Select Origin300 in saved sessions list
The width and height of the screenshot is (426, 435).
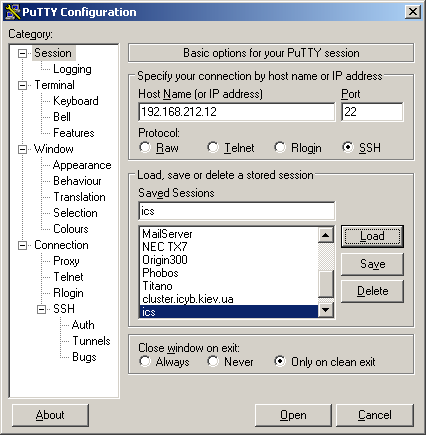click(229, 260)
